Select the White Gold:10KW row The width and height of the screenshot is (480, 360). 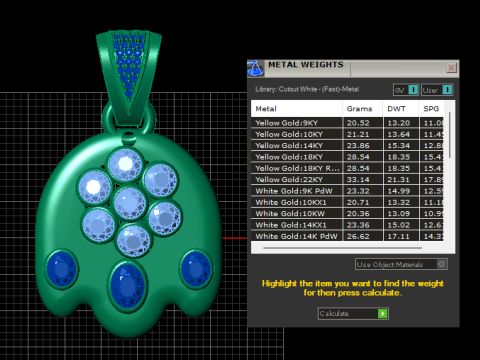coord(347,213)
